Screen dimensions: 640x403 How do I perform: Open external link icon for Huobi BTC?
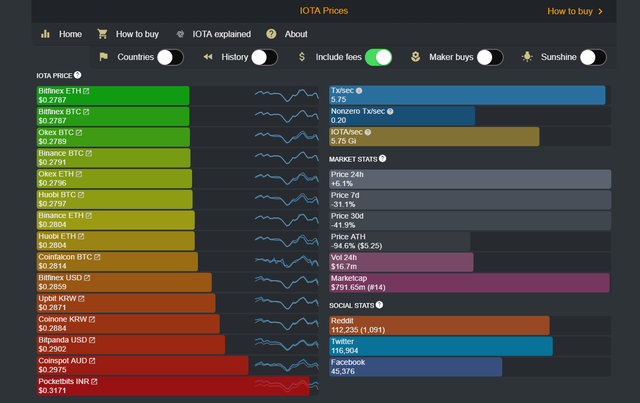[81, 195]
